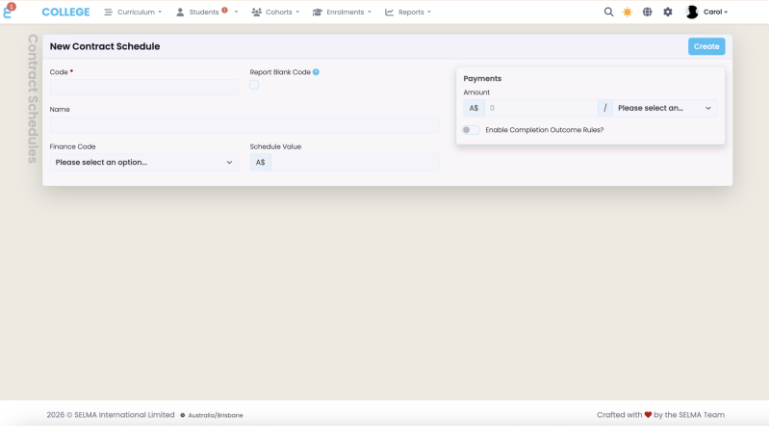Open the settings gear icon
Screen dimensions: 769x426
point(668,12)
